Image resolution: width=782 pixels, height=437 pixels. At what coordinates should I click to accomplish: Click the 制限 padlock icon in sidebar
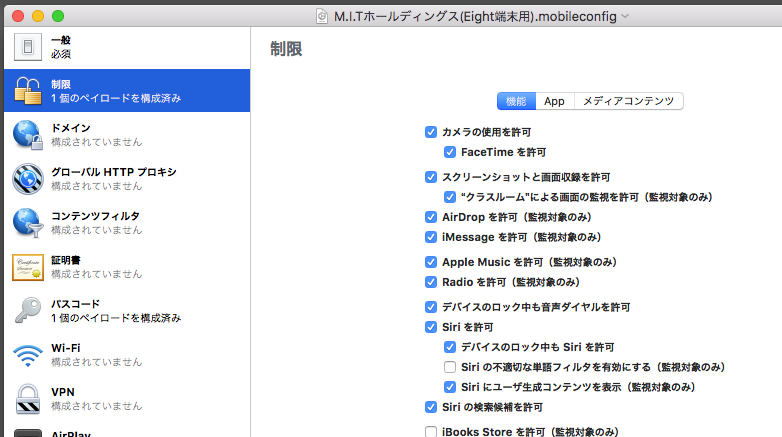pyautogui.click(x=27, y=91)
